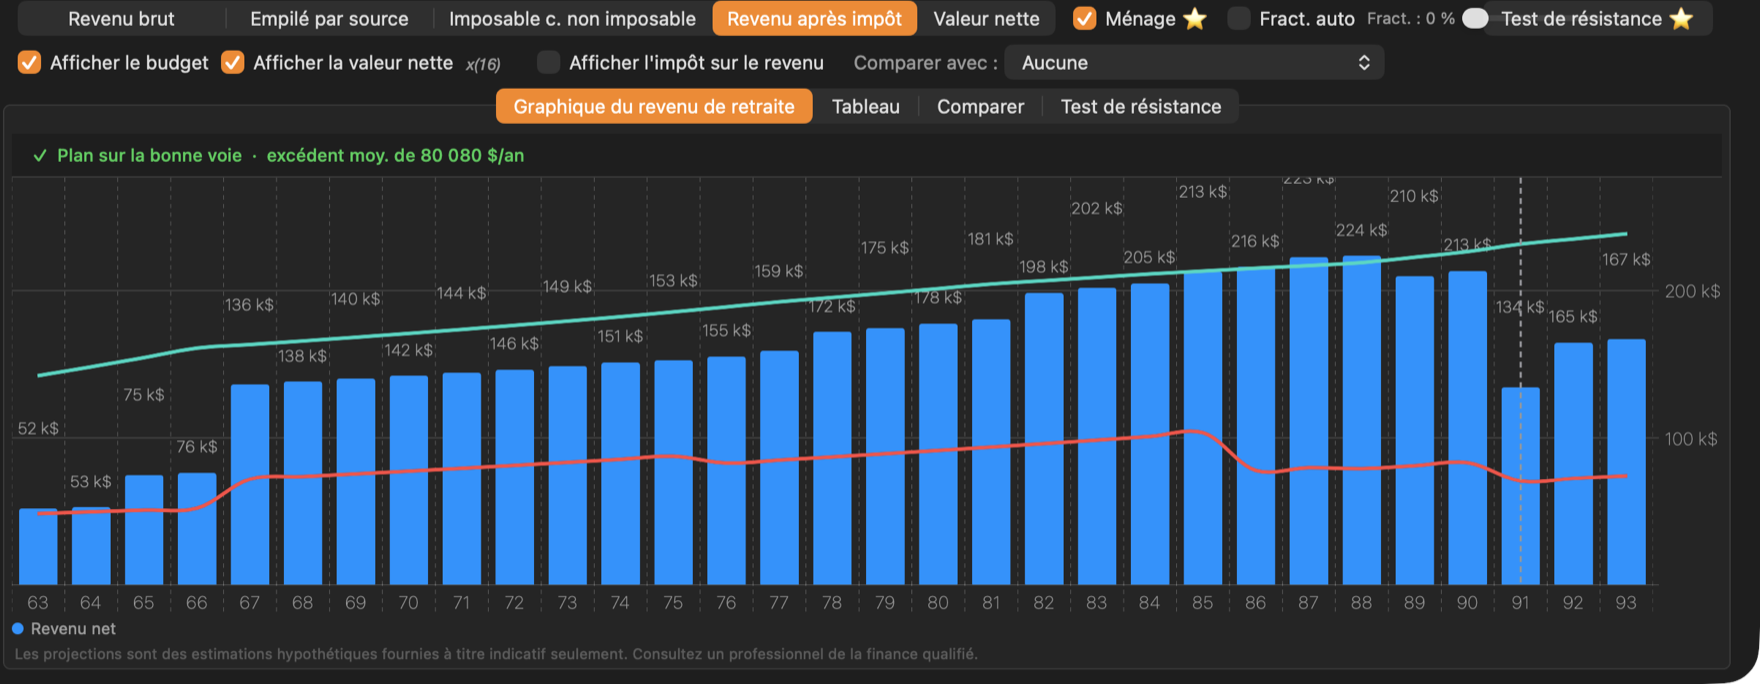Click the 200 k$ axis label
Viewport: 1760px width, 684px height.
(1692, 292)
